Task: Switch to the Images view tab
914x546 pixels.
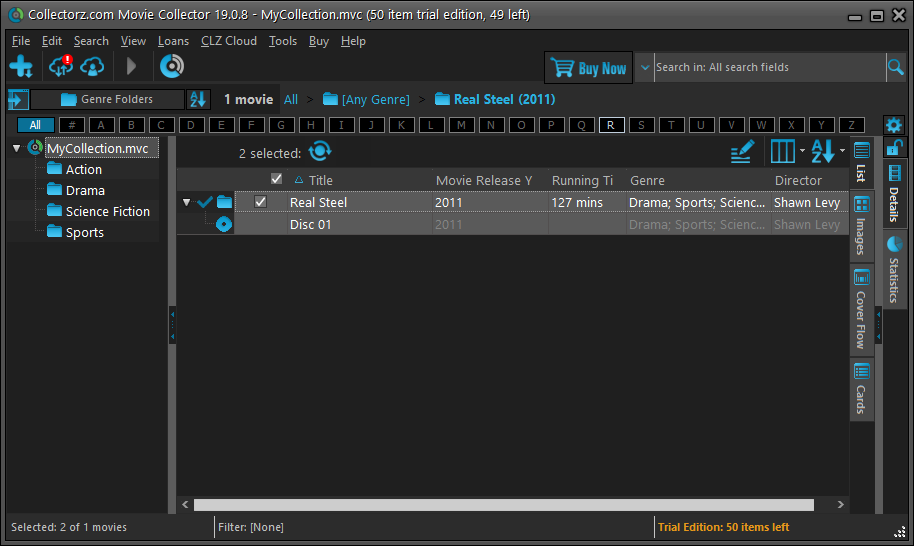Action: pyautogui.click(x=862, y=226)
